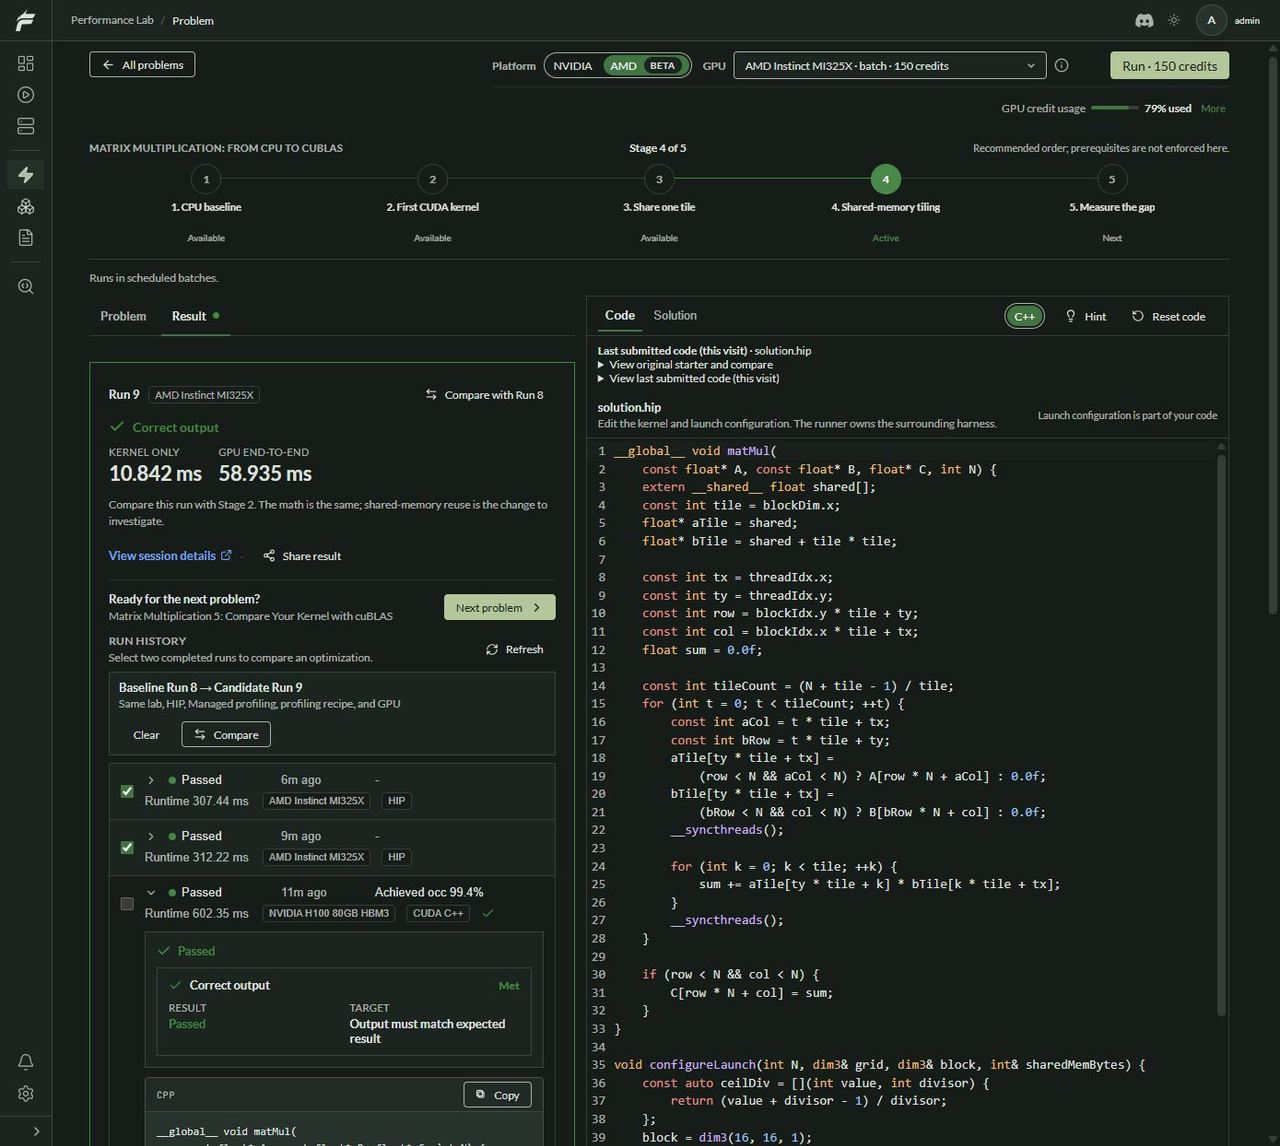Open the GPU selection dropdown
The image size is (1280, 1146).
889,66
